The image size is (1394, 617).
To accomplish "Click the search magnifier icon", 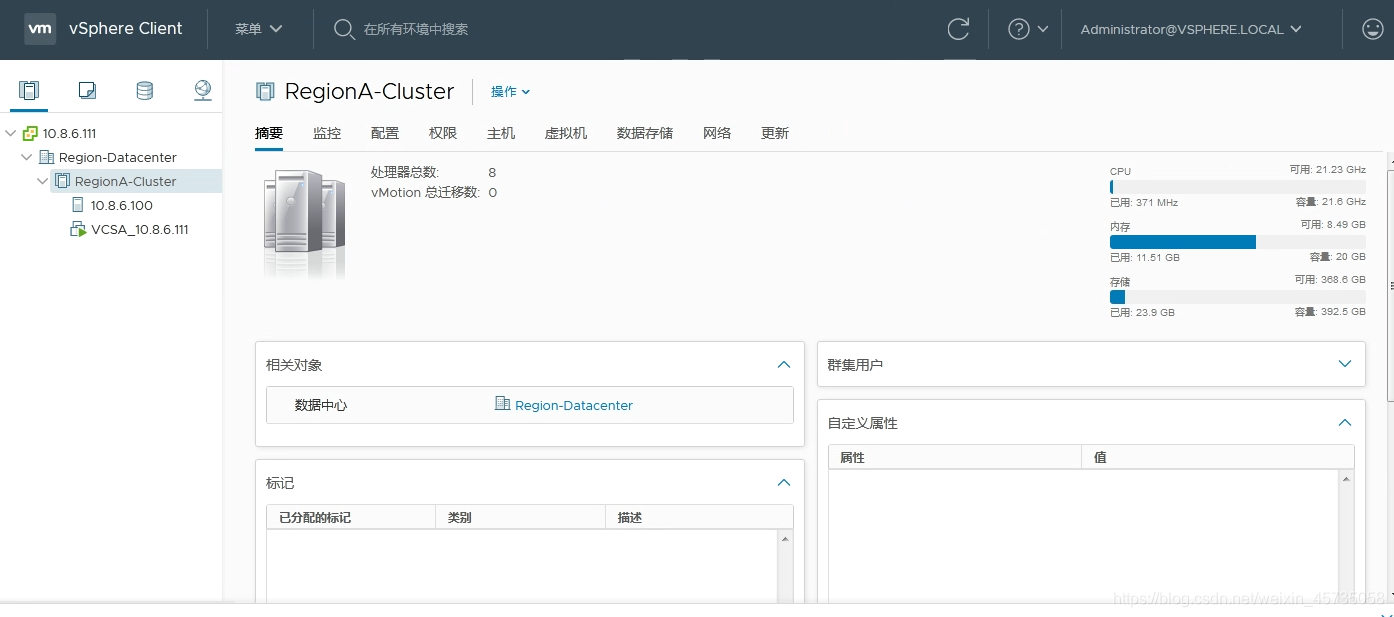I will pos(344,29).
